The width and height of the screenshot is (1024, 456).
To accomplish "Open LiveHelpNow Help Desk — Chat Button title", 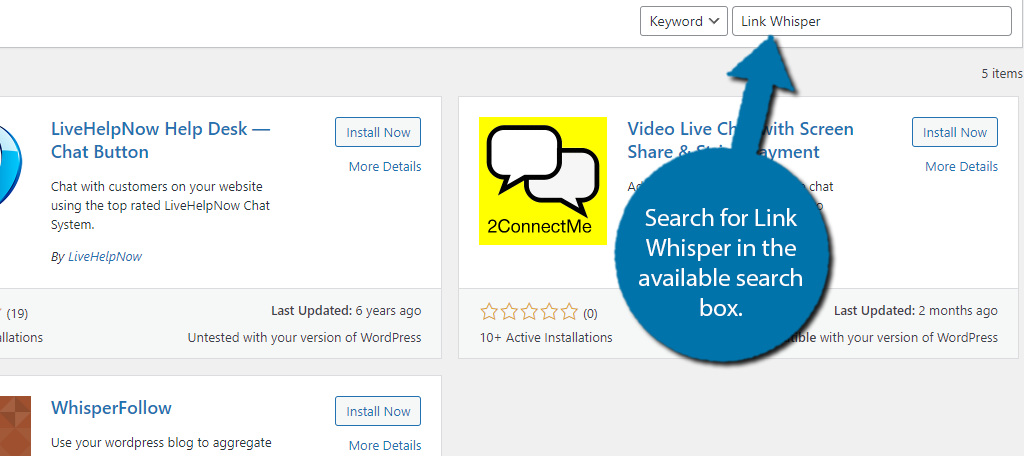I will (161, 140).
